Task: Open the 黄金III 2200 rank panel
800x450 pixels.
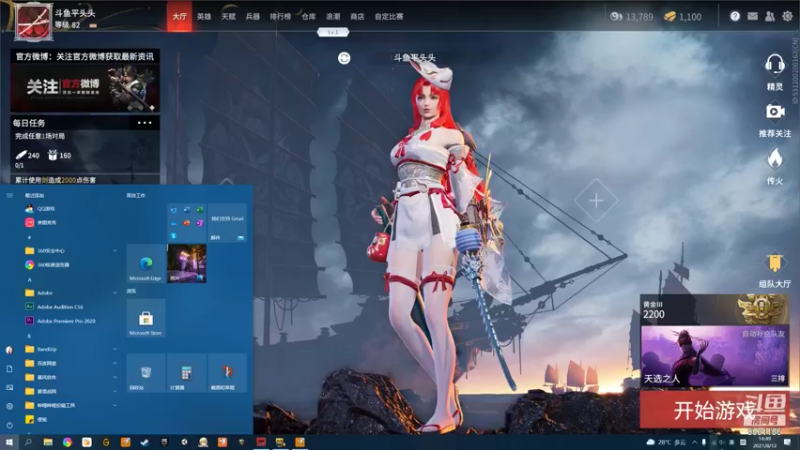Action: [714, 310]
